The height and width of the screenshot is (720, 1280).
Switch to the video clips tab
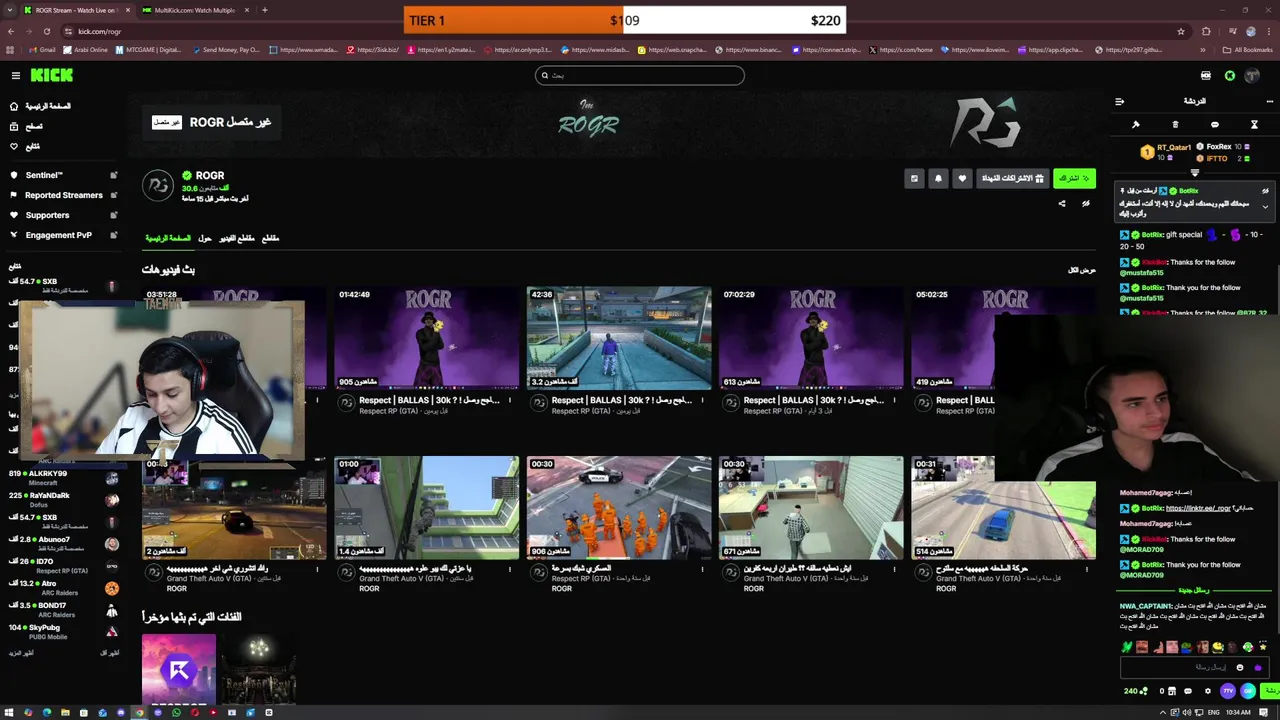click(237, 238)
